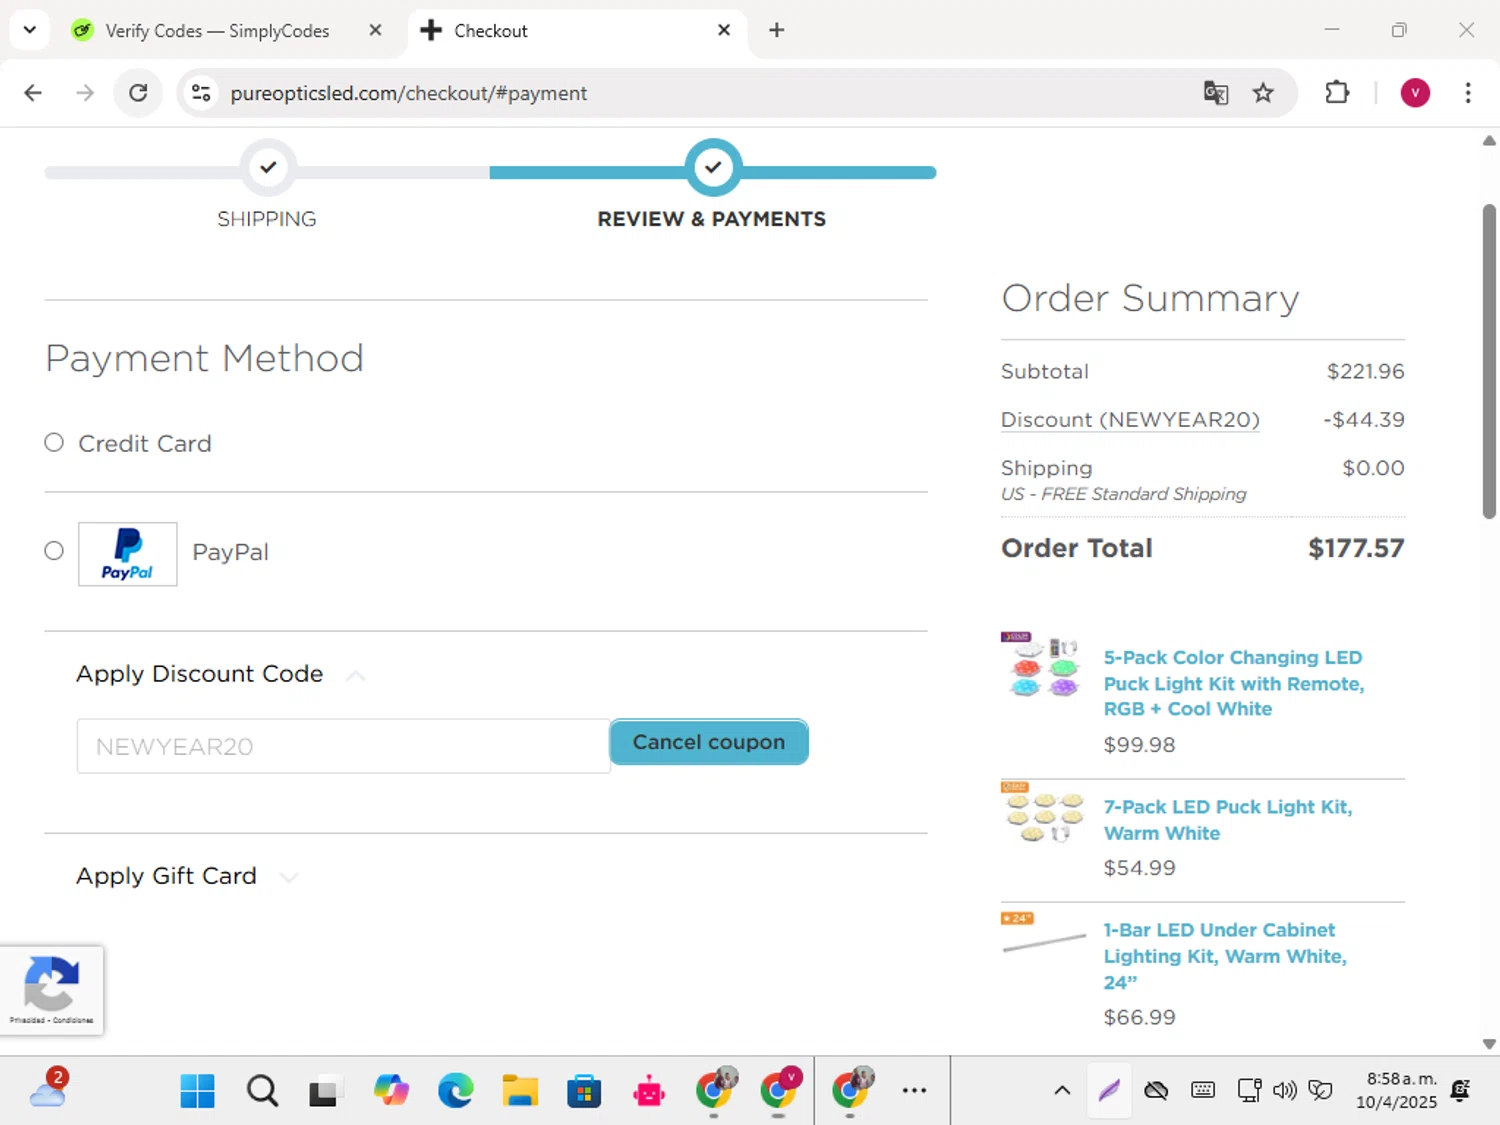Click the US - FREE Standard Shipping text
Screen dimensions: 1500x1125
click(1124, 494)
